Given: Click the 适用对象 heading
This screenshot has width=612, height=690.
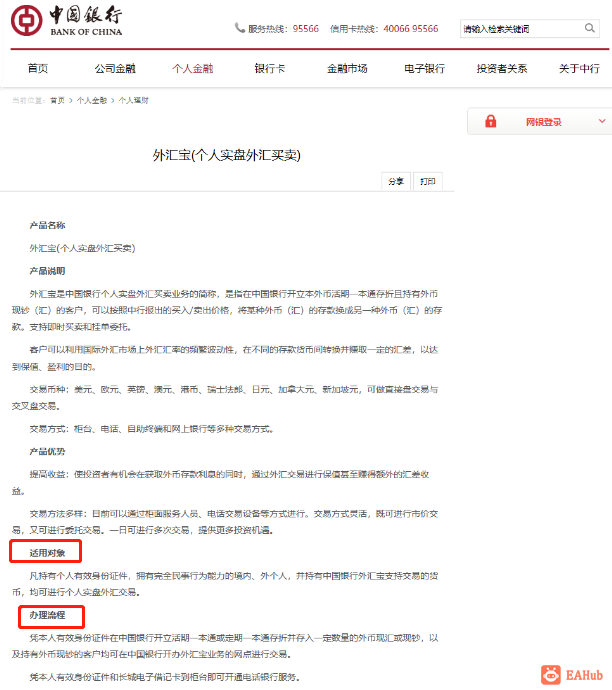Looking at the screenshot, I should (47, 553).
